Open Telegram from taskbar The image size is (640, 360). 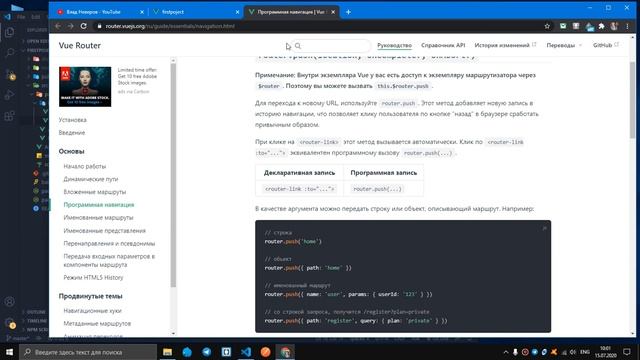(x=207, y=352)
